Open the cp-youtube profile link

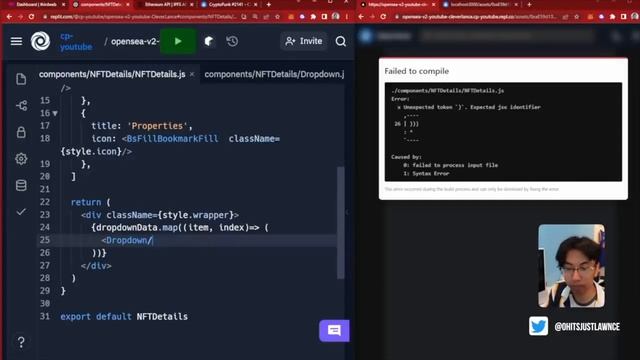pyautogui.click(x=76, y=41)
